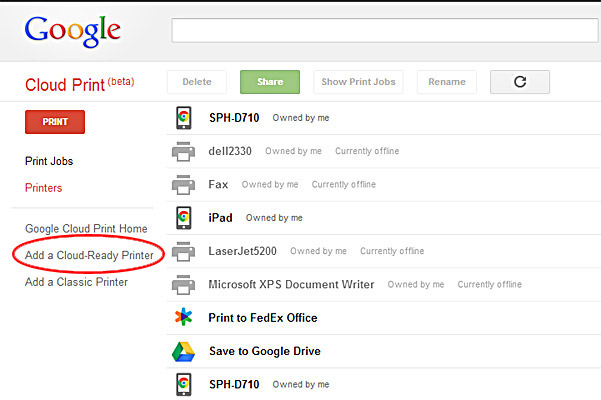
Task: Open Google Cloud Print Home link
Action: [86, 228]
